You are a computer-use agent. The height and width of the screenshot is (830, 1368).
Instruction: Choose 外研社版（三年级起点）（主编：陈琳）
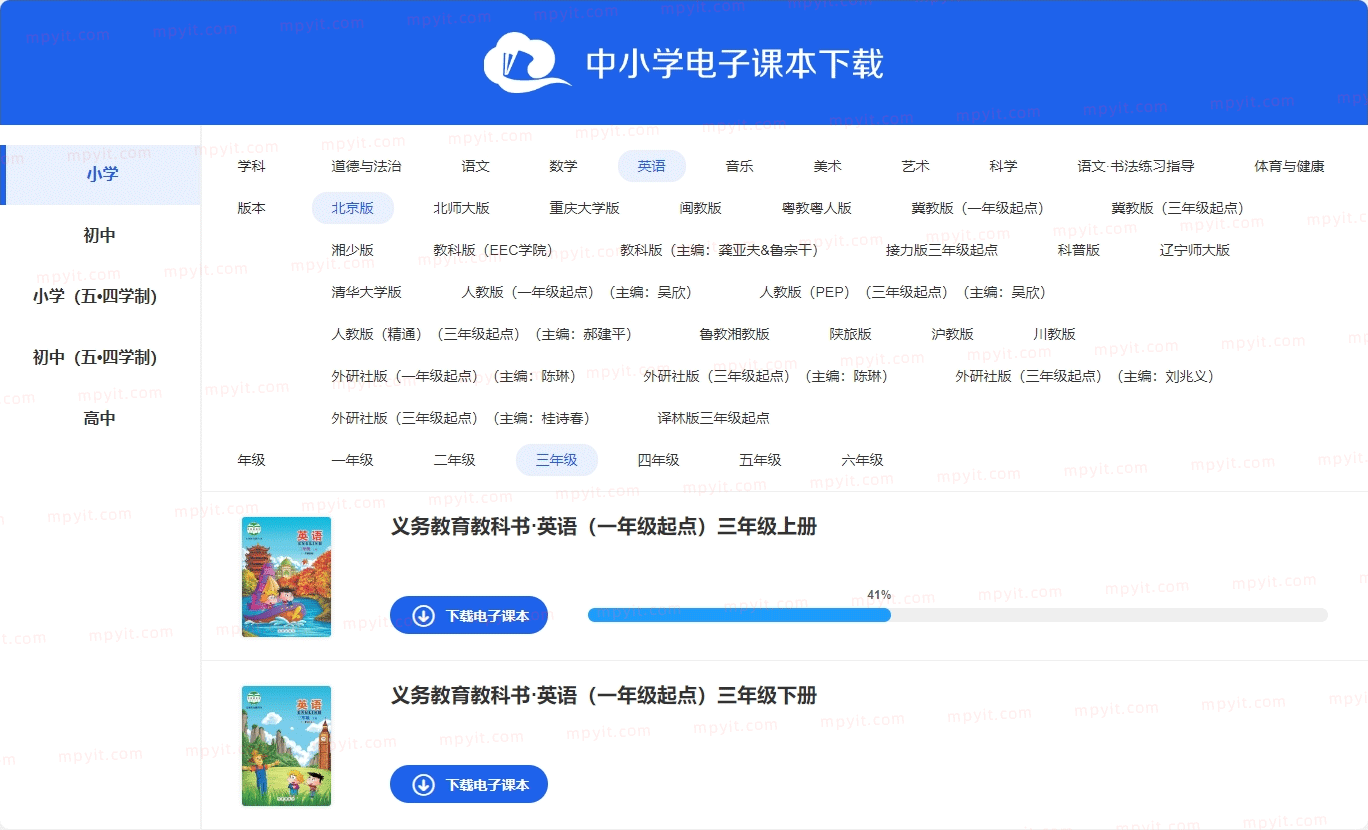coord(770,376)
